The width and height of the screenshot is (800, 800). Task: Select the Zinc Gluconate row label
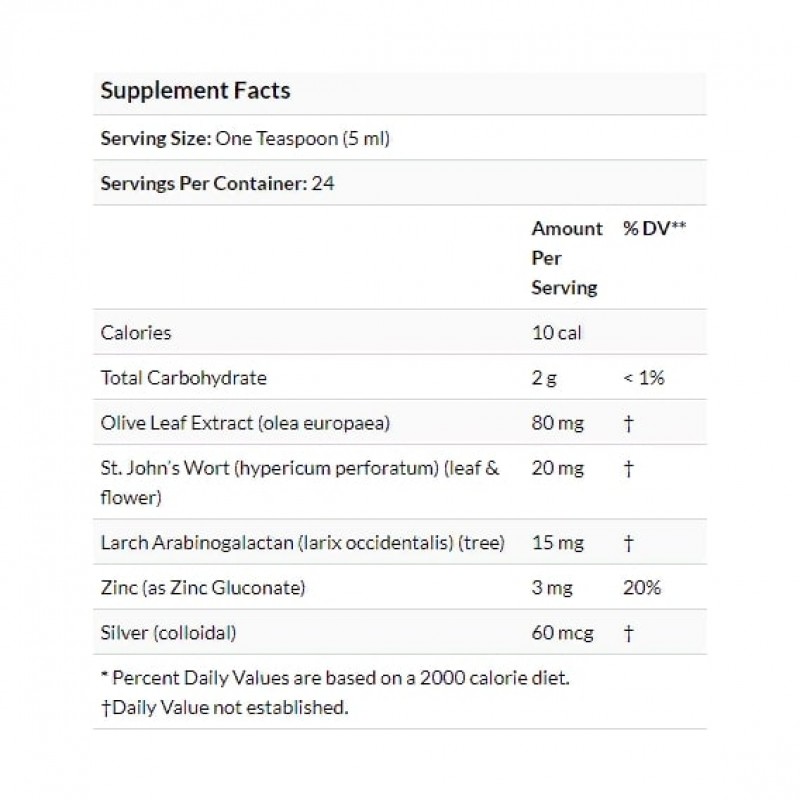pyautogui.click(x=202, y=588)
